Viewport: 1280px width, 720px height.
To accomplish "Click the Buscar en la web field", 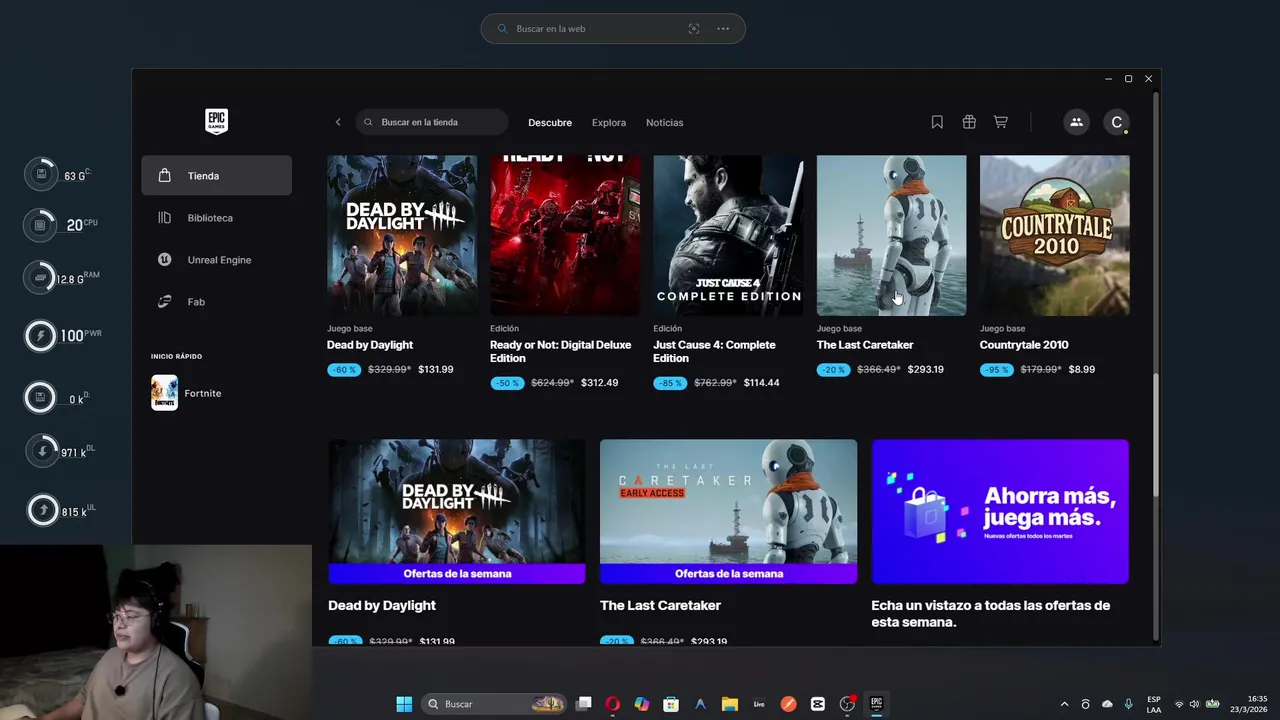I will (x=613, y=29).
